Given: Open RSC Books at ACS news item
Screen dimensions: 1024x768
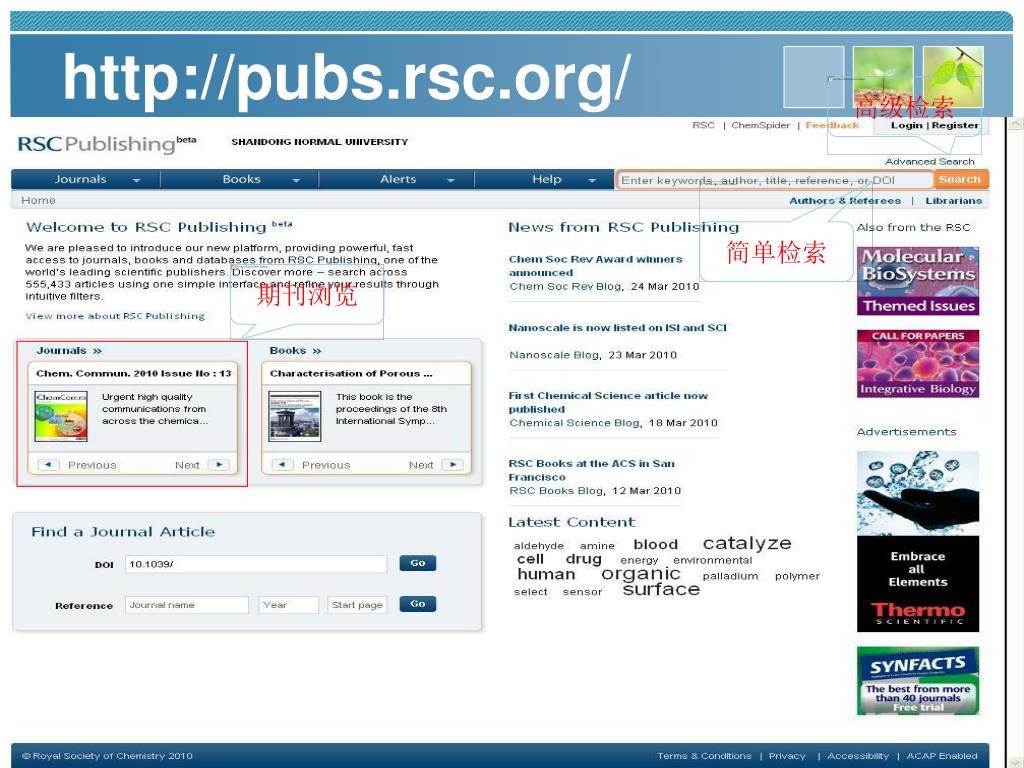Looking at the screenshot, I should coord(592,470).
